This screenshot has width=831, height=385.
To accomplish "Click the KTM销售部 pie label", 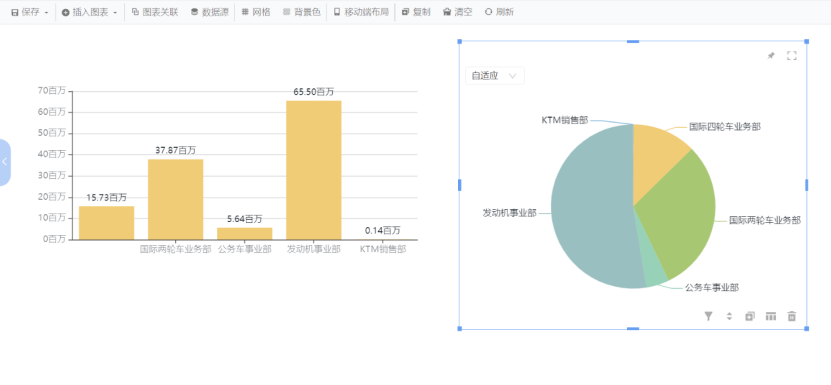I will 564,120.
